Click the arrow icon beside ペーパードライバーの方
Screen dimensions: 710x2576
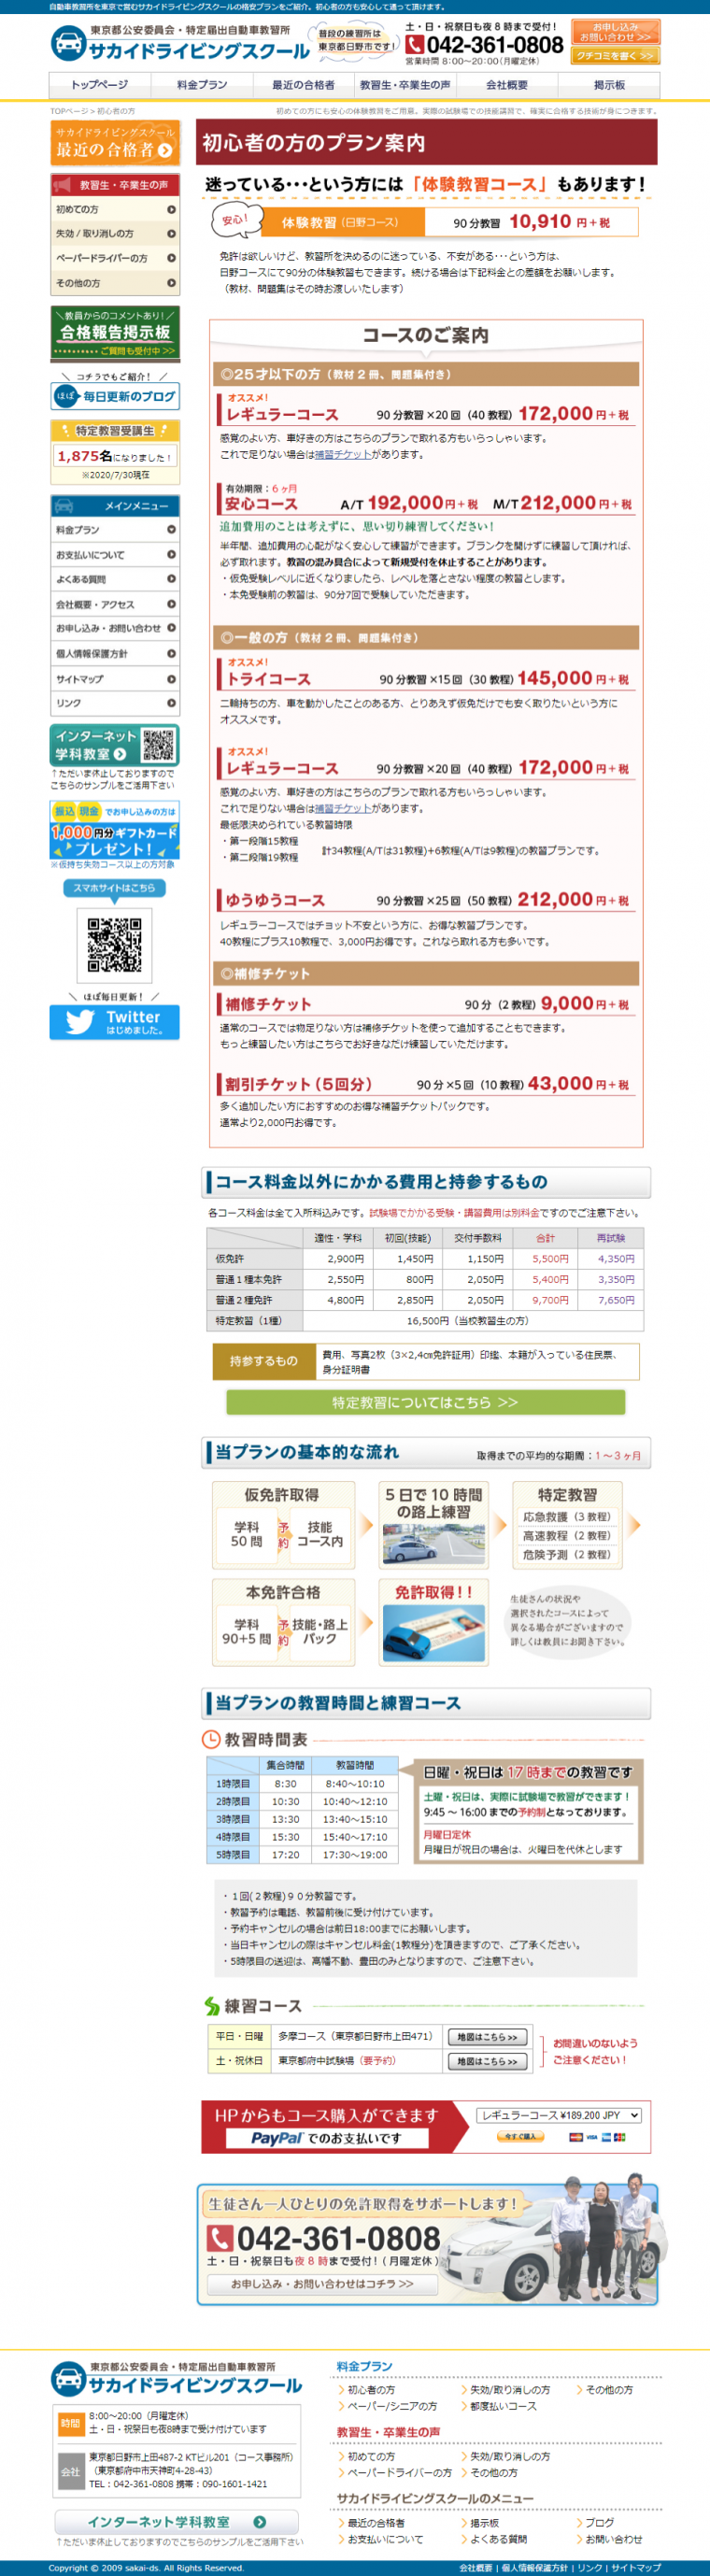coord(171,258)
